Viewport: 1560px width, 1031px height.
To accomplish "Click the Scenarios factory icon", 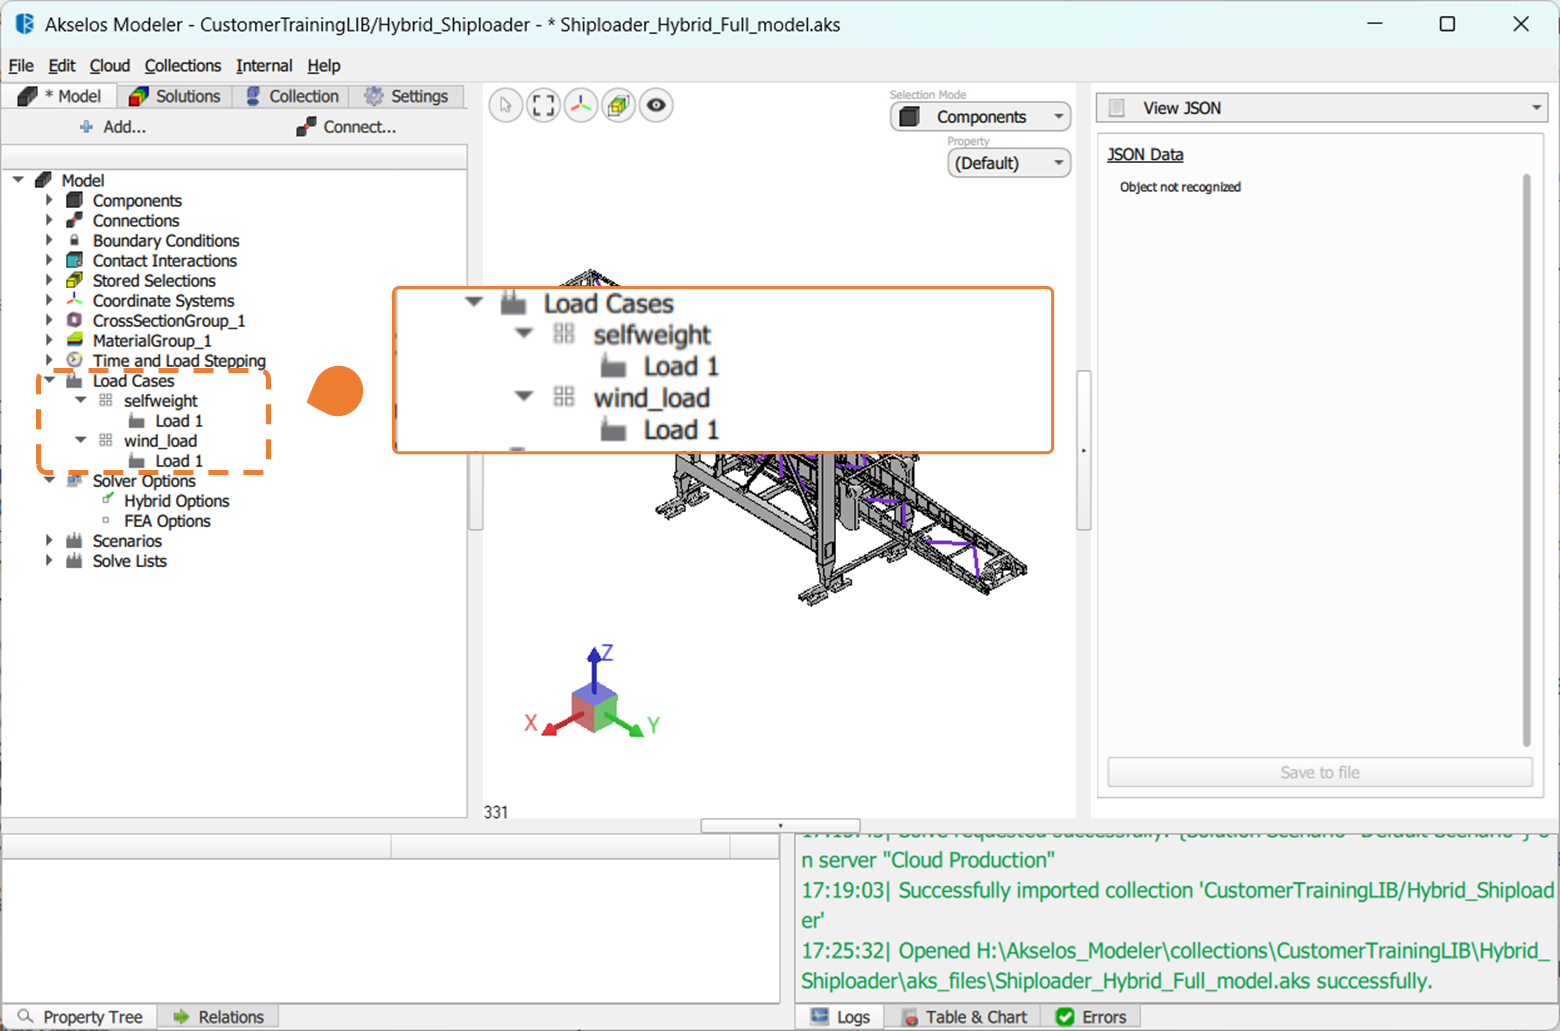I will [74, 540].
